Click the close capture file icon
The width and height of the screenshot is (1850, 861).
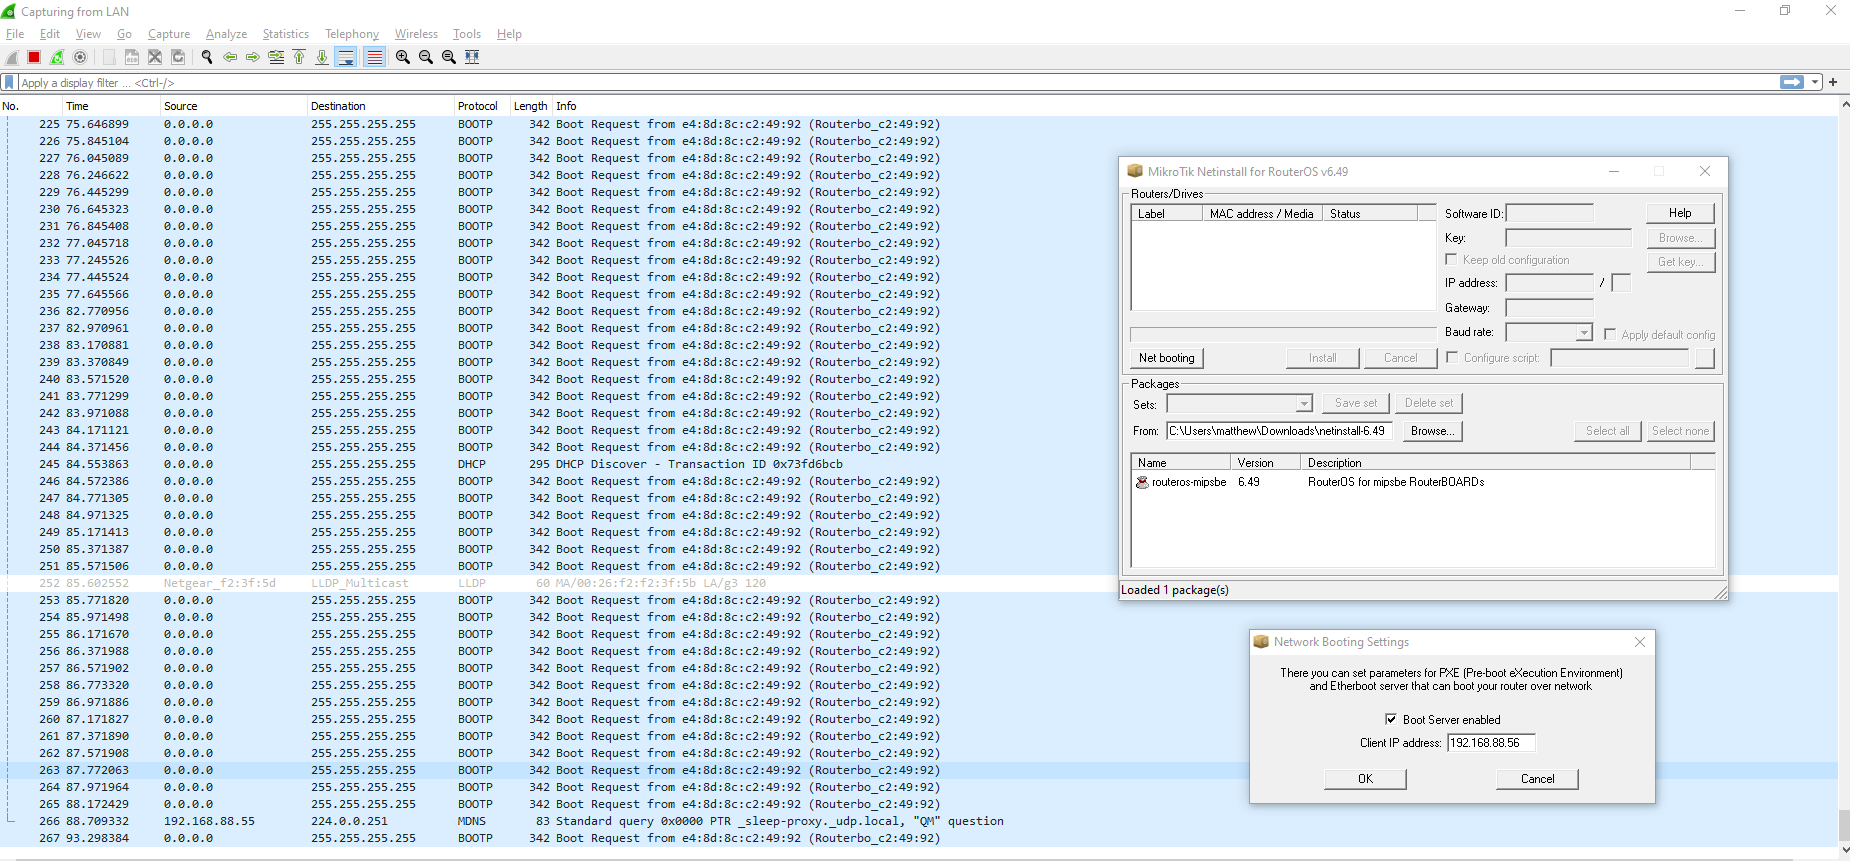point(155,57)
